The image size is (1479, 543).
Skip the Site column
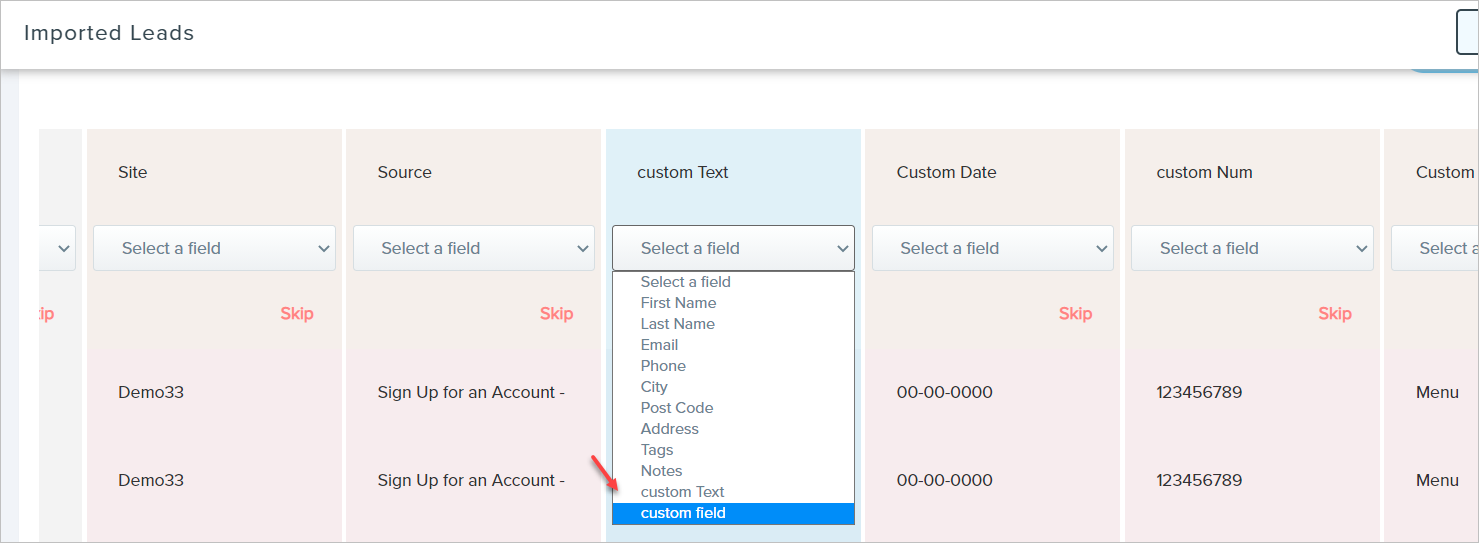tap(297, 314)
